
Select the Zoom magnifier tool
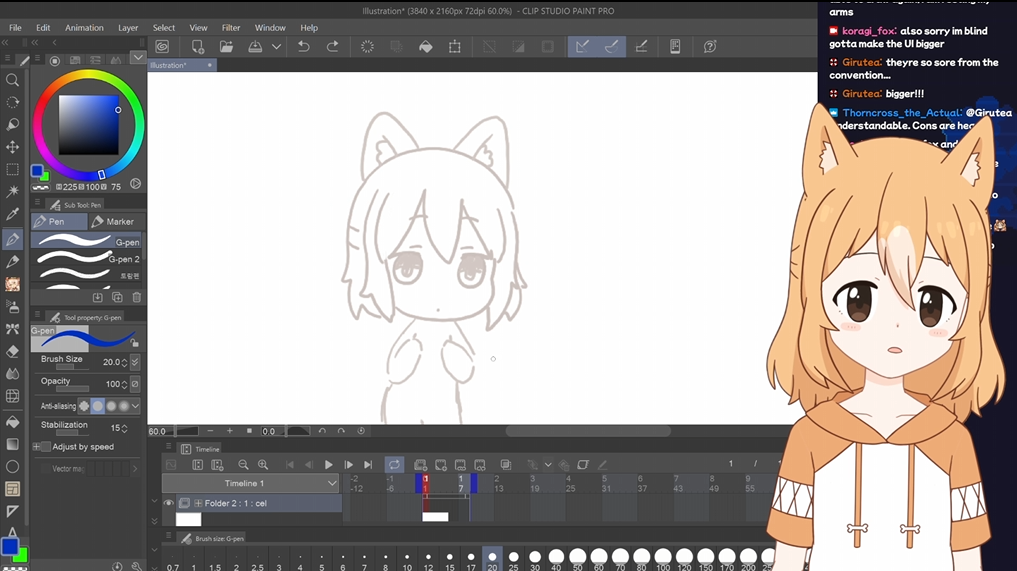[12, 80]
